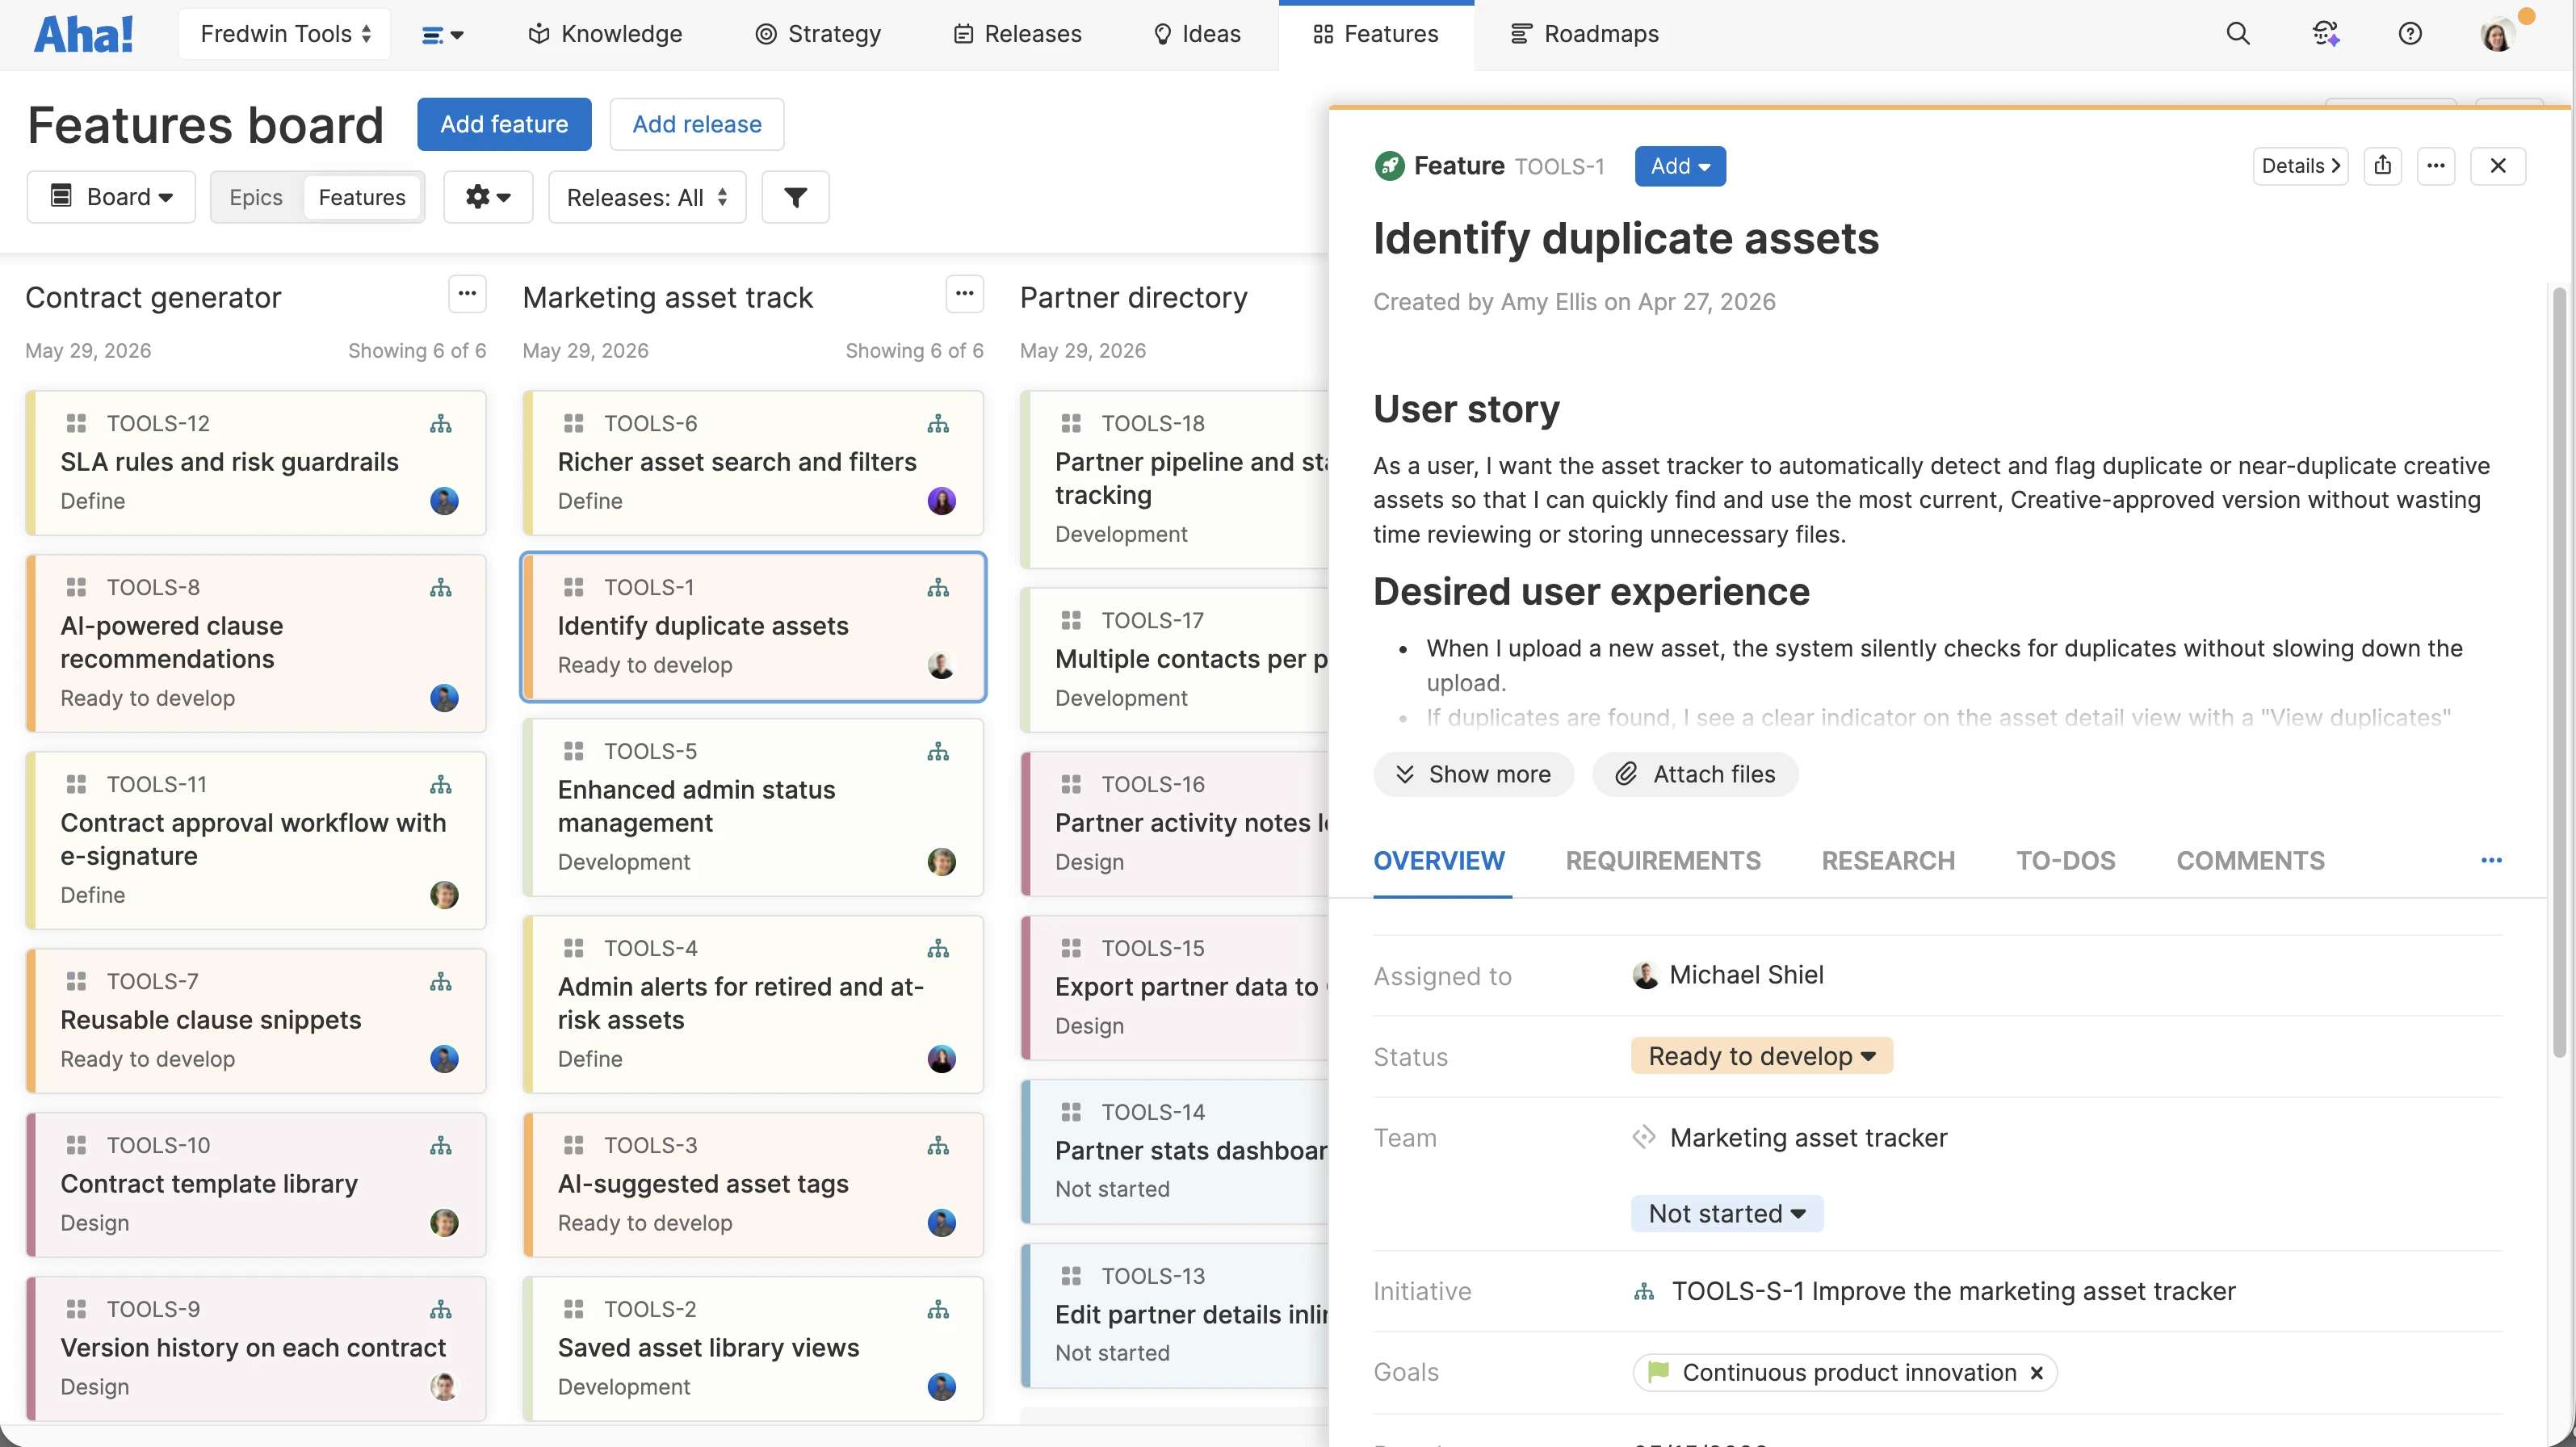Click hierarchy icon on TOOLS-12 card
The width and height of the screenshot is (2576, 1447).
440,424
